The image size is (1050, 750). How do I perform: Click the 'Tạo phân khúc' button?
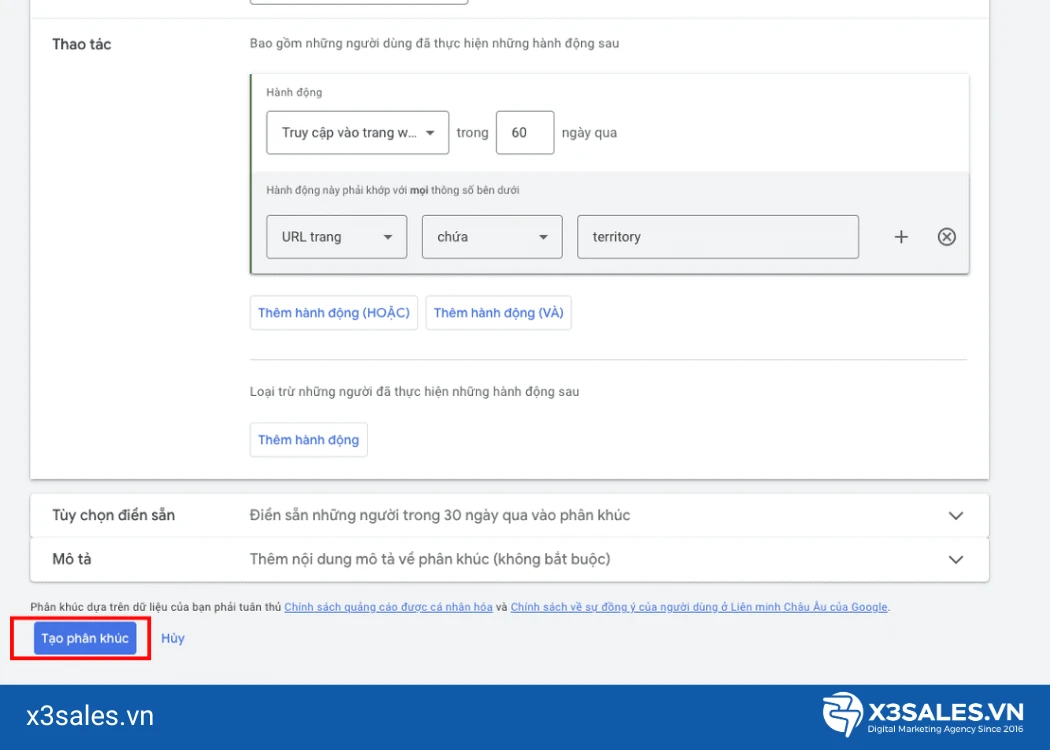tap(85, 638)
